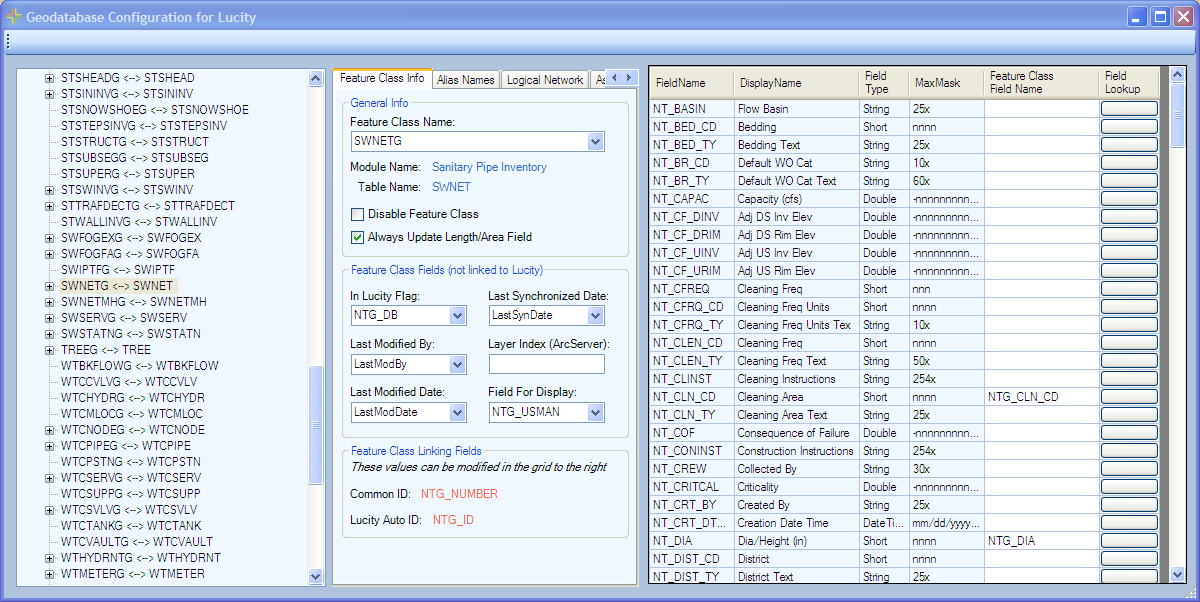Expand WTCPIPEG tree node
Image resolution: width=1200 pixels, height=602 pixels.
[50, 446]
